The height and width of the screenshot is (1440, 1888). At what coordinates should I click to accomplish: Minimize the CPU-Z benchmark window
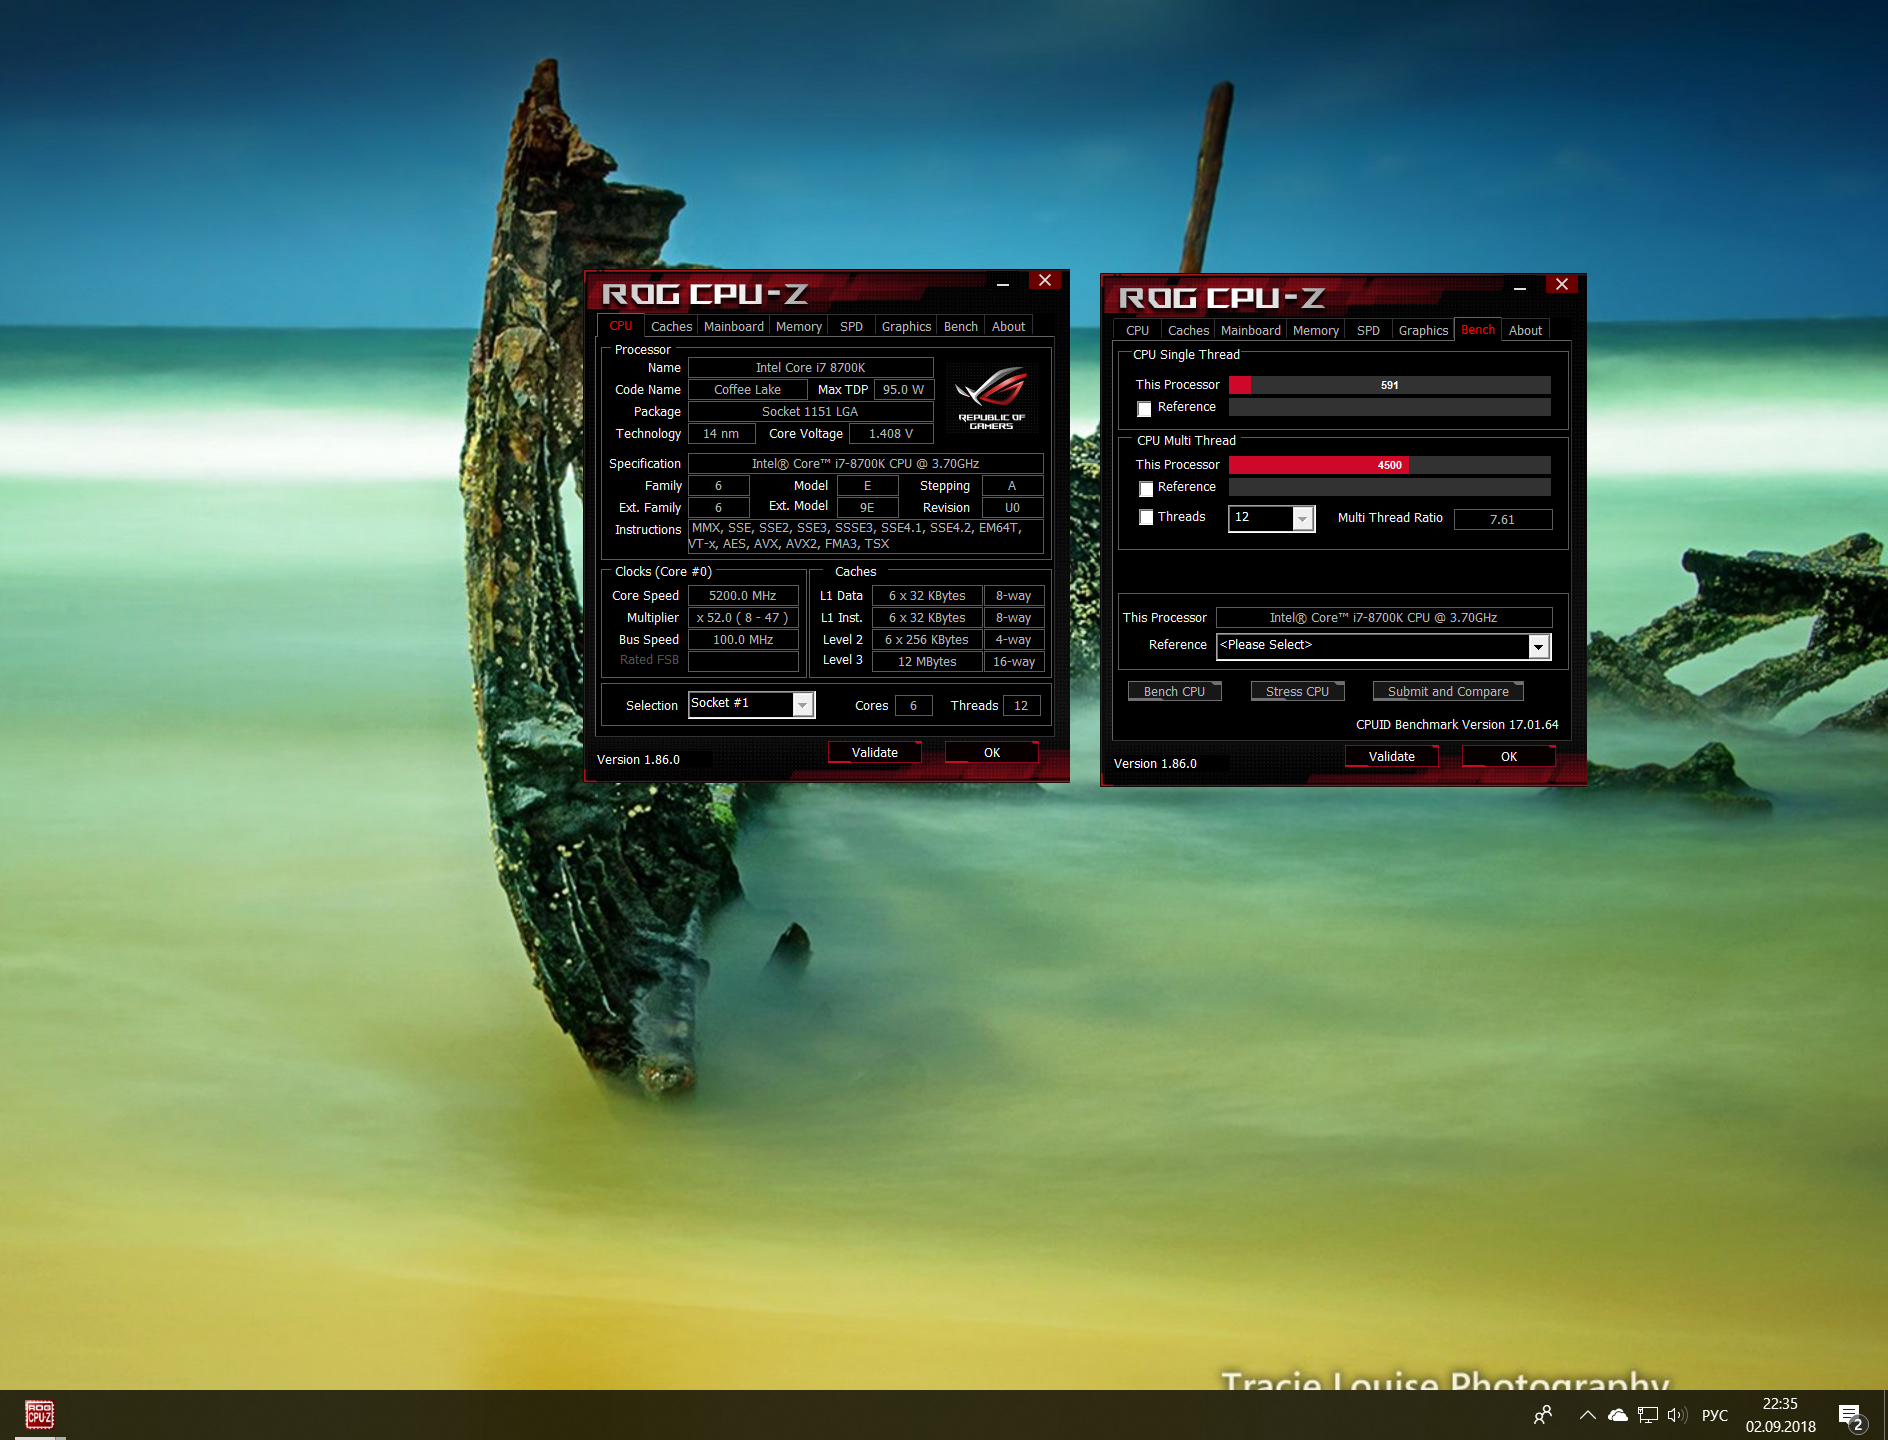[x=1519, y=286]
